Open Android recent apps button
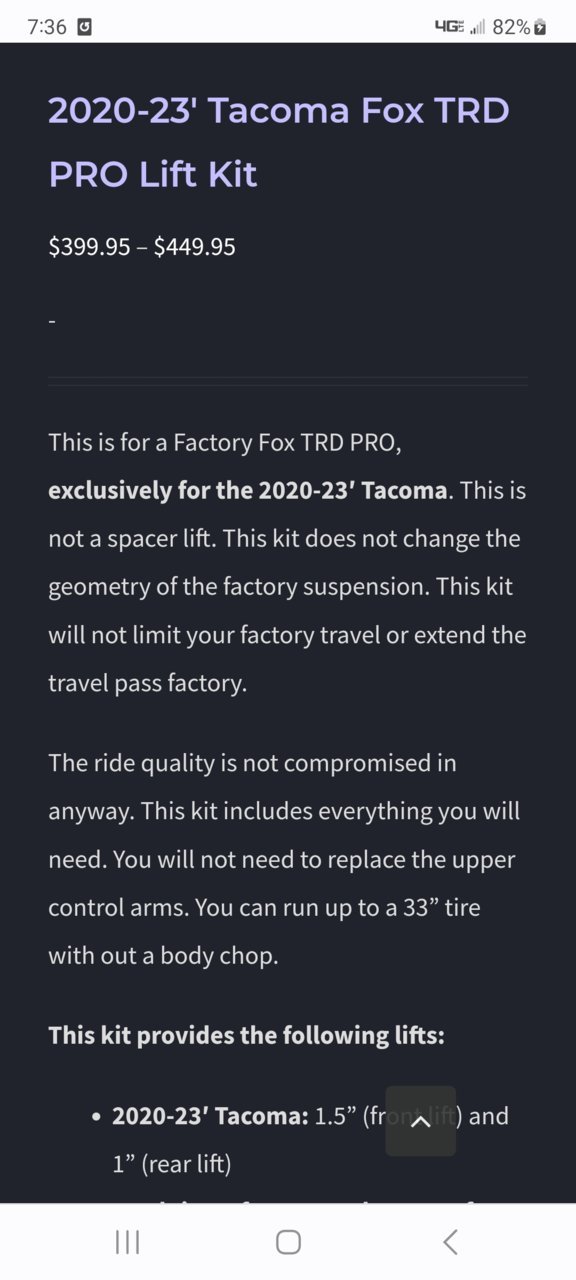Image resolution: width=576 pixels, height=1280 pixels. point(127,1242)
